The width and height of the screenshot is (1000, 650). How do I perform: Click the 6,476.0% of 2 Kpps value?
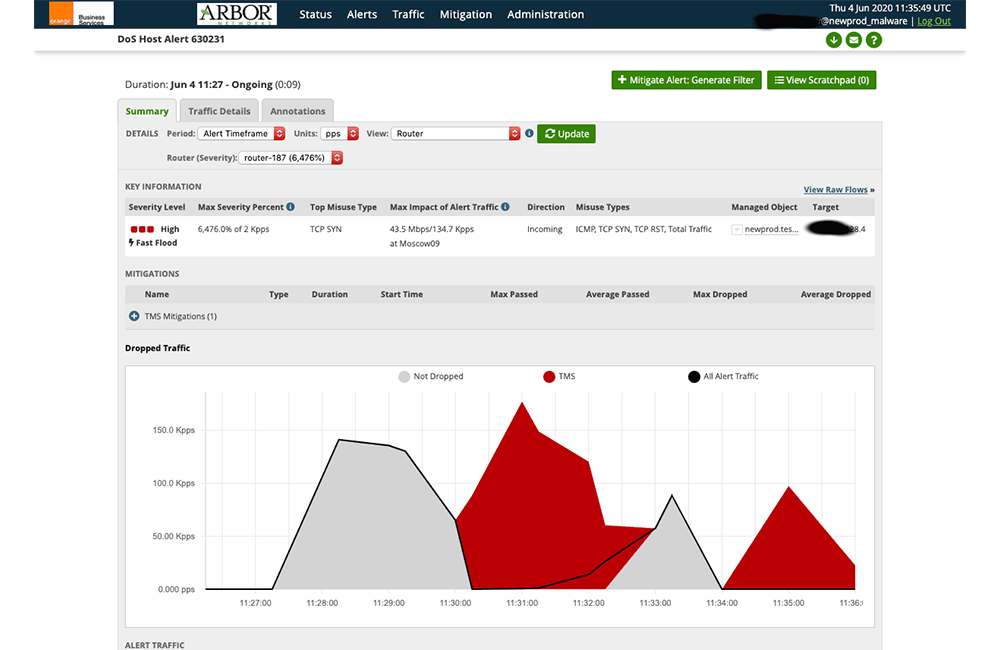point(233,229)
